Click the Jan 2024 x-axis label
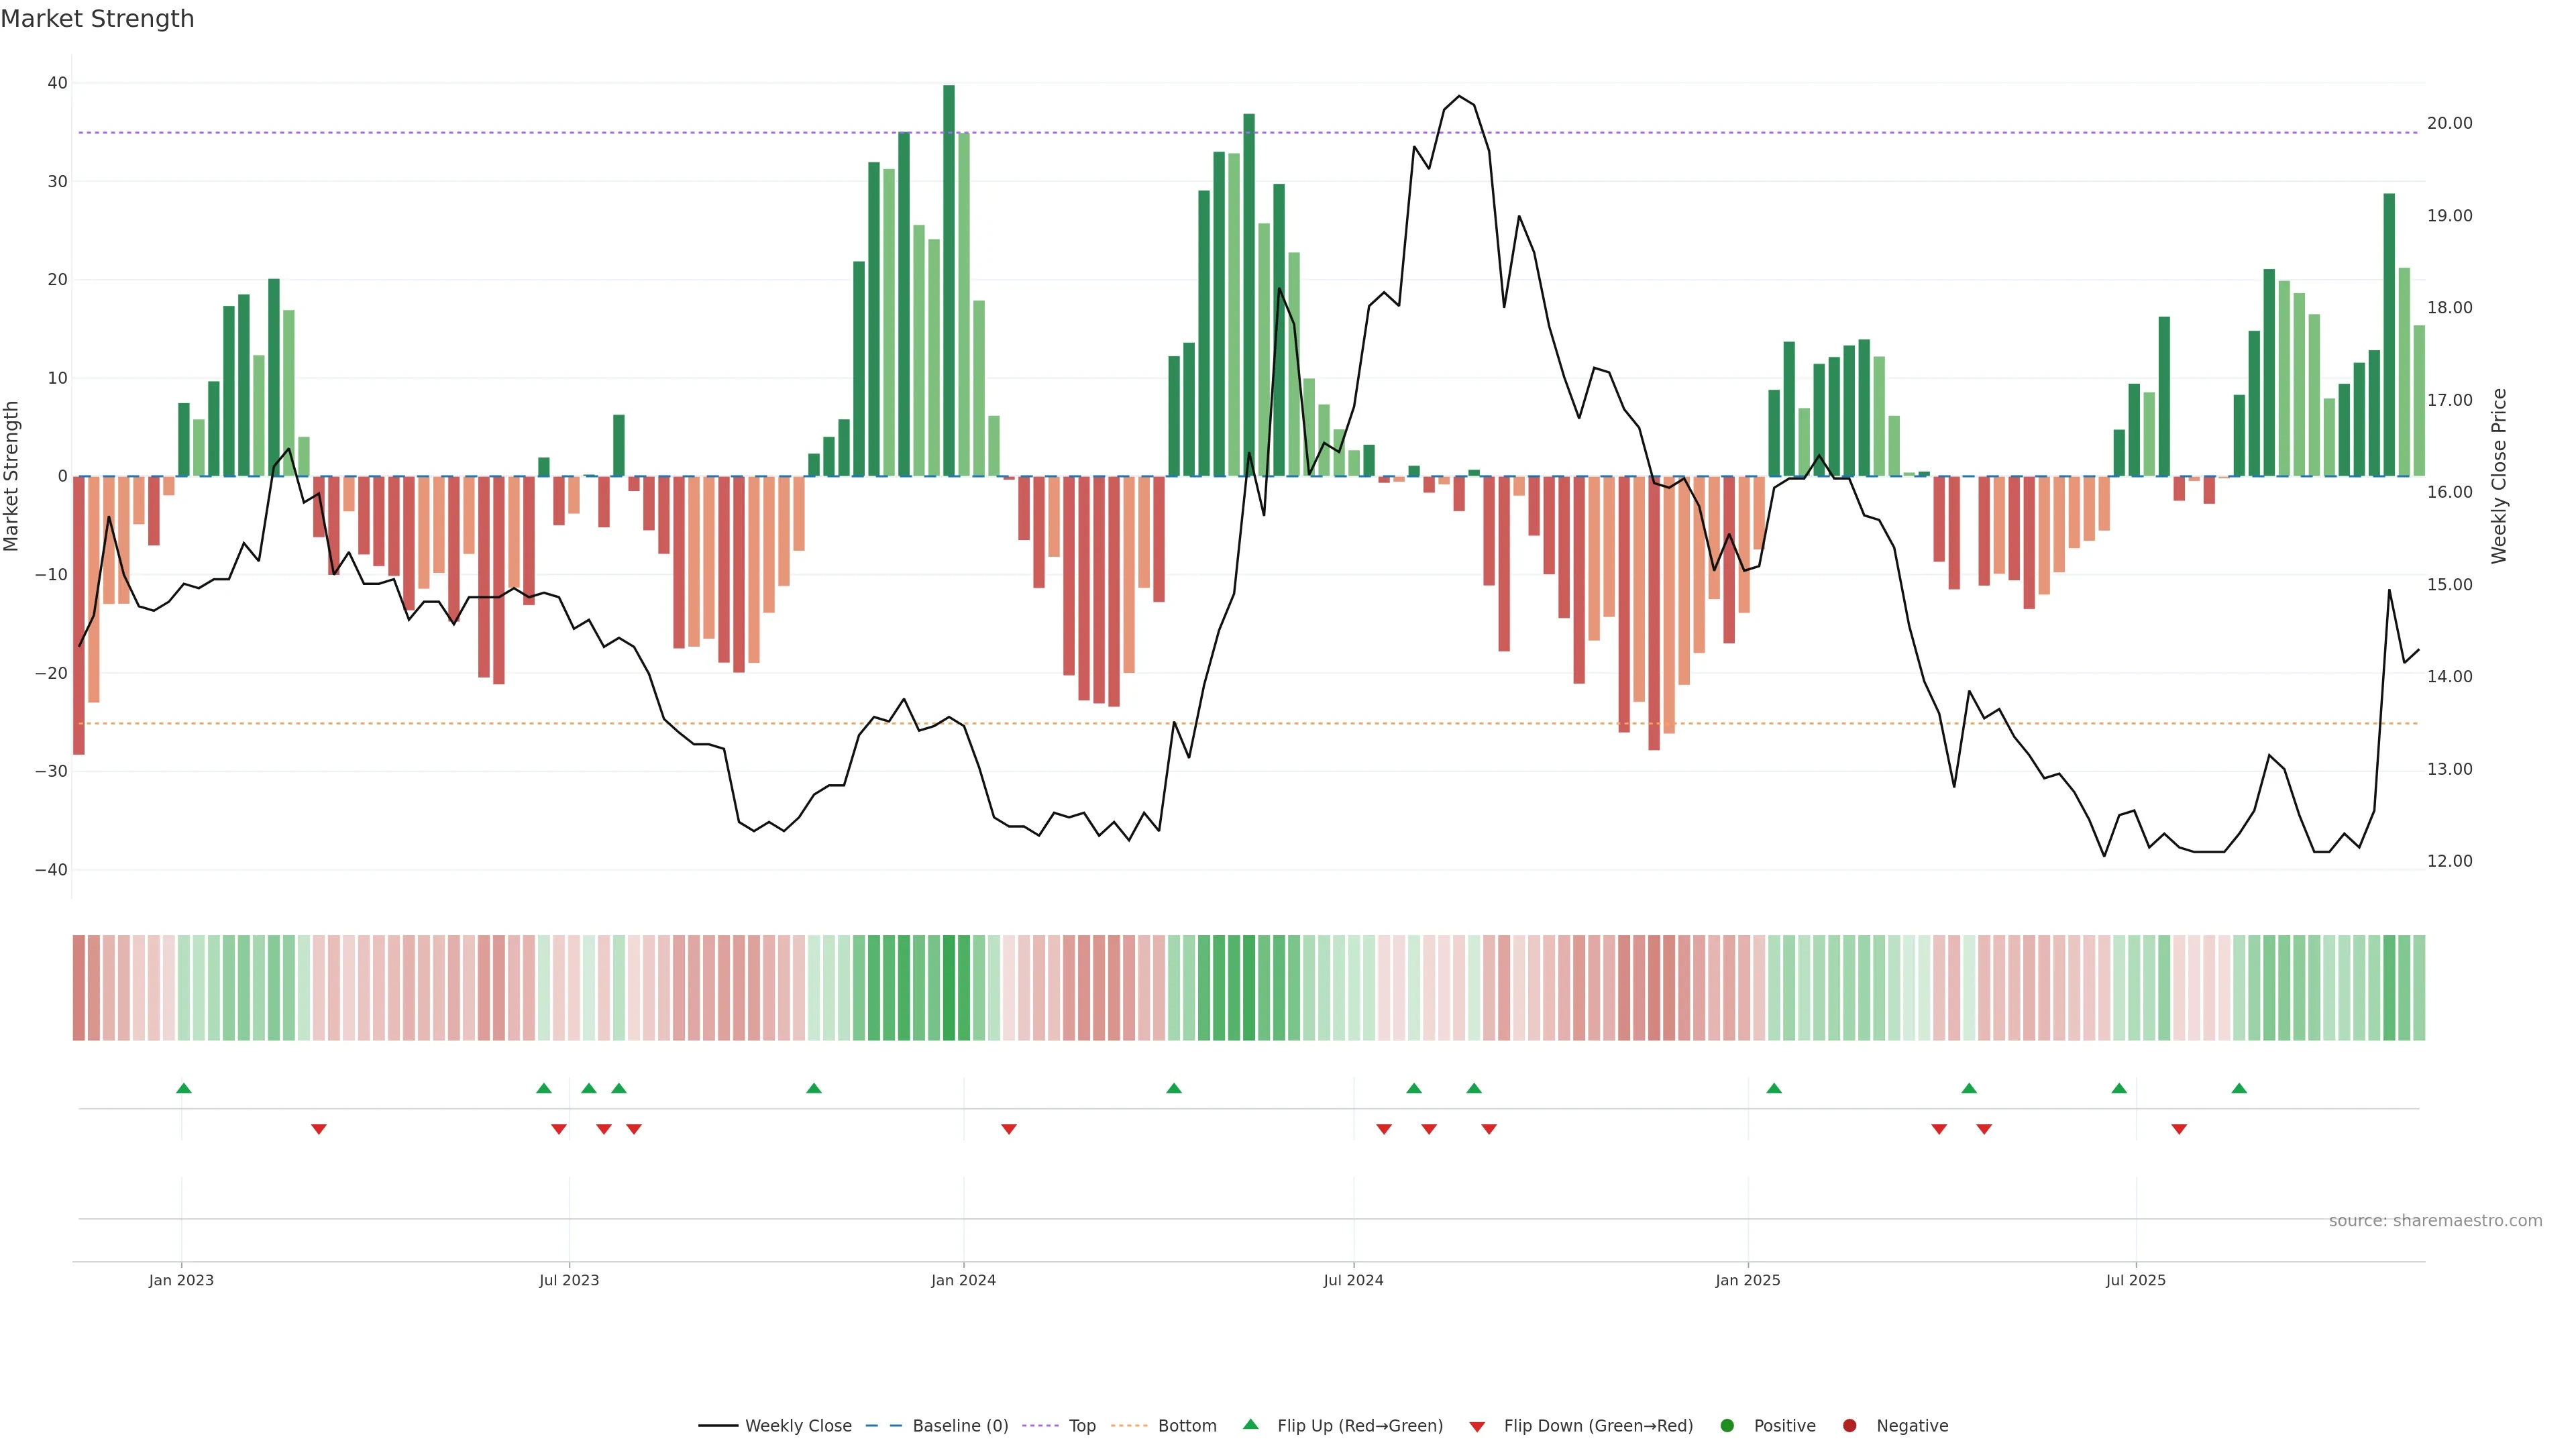This screenshot has width=2576, height=1449. point(963,1280)
